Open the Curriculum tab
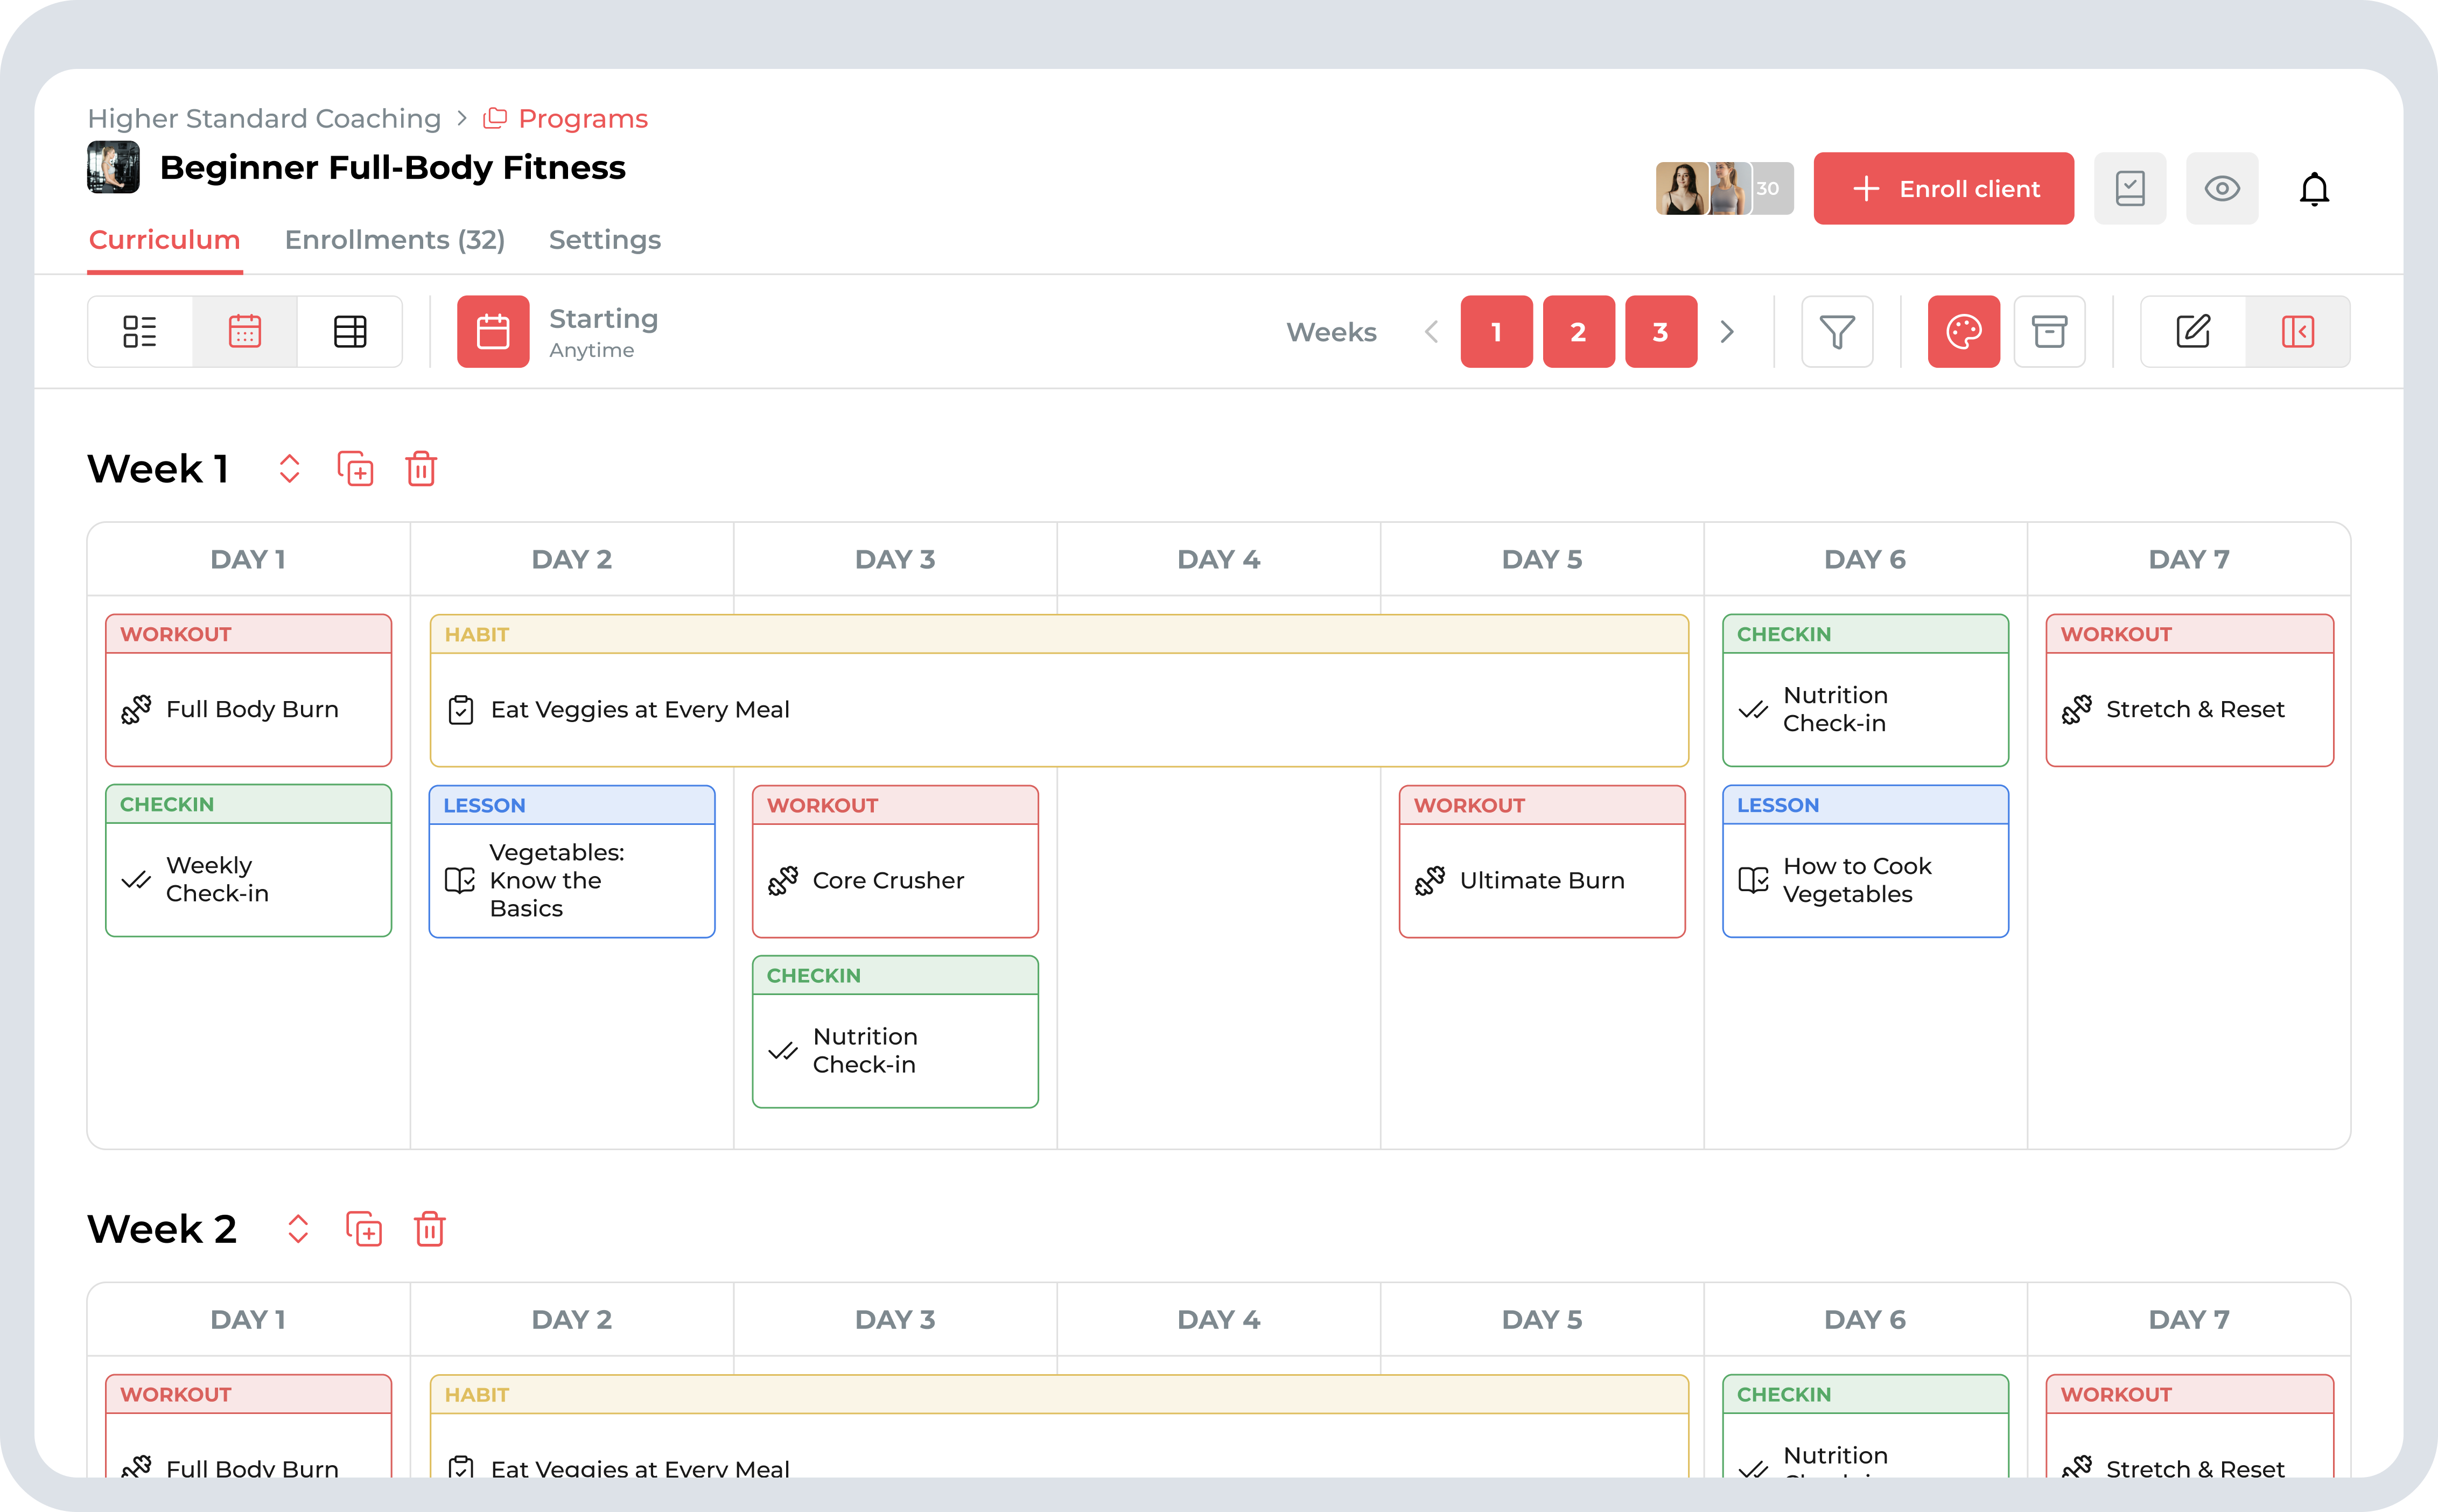The image size is (2438, 1512). click(x=165, y=240)
